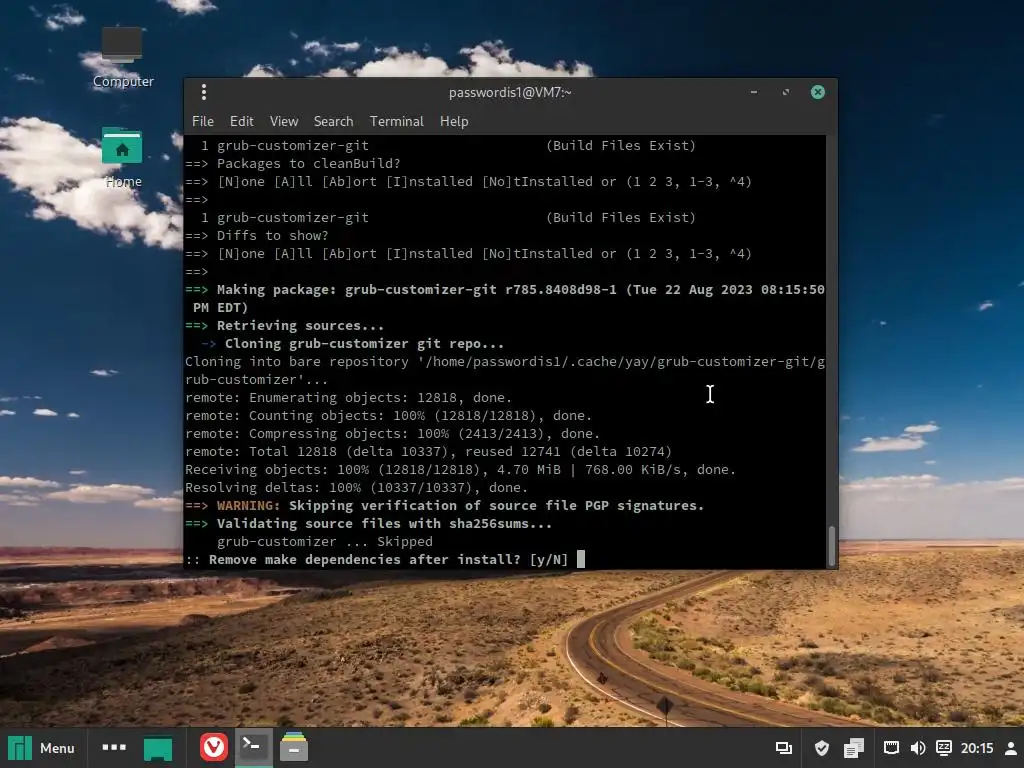The width and height of the screenshot is (1024, 768).
Task: Click the power manager zz tray icon
Action: (944, 748)
